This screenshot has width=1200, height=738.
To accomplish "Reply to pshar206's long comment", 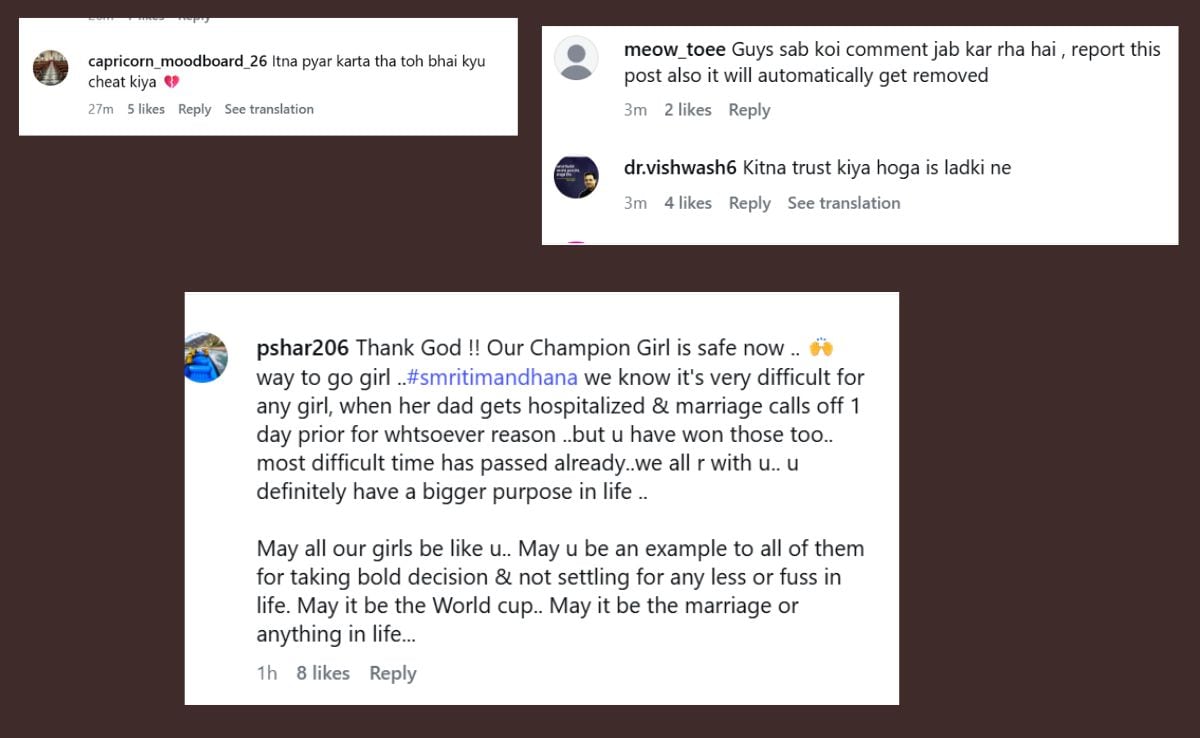I will 392,673.
